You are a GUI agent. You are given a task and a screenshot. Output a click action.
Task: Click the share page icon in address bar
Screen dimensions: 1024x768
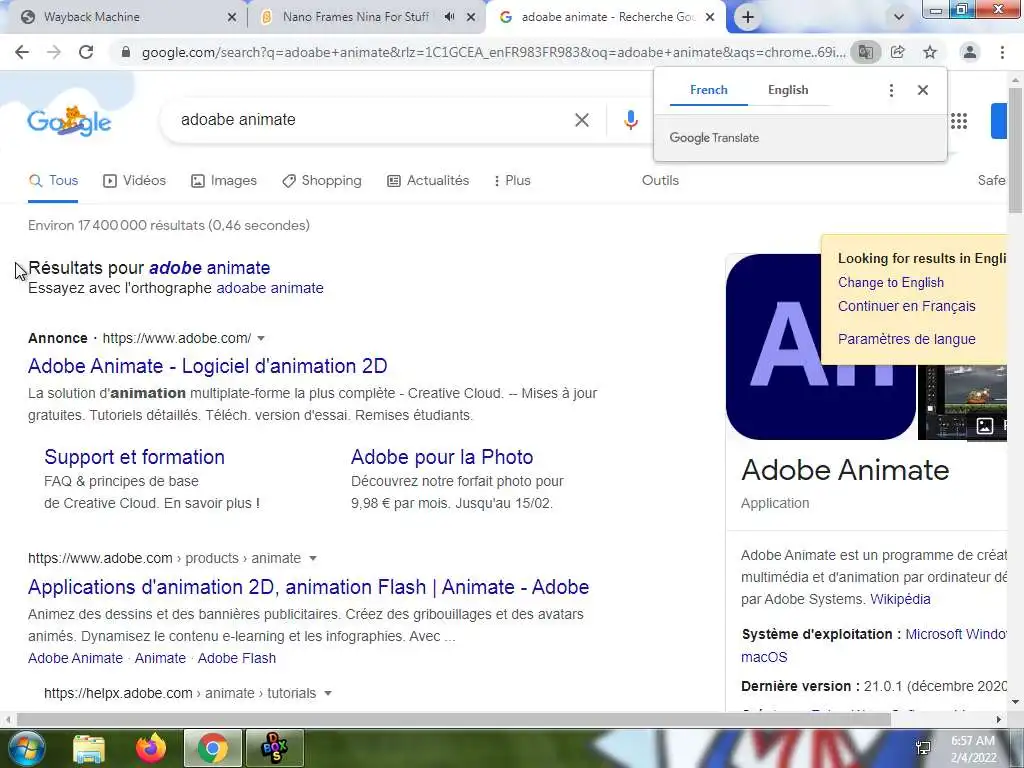point(898,52)
